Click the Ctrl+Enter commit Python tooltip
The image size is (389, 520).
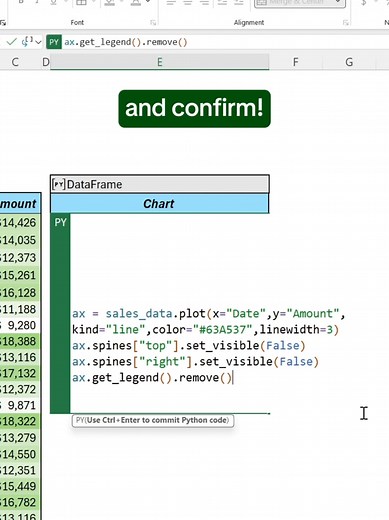point(153,420)
